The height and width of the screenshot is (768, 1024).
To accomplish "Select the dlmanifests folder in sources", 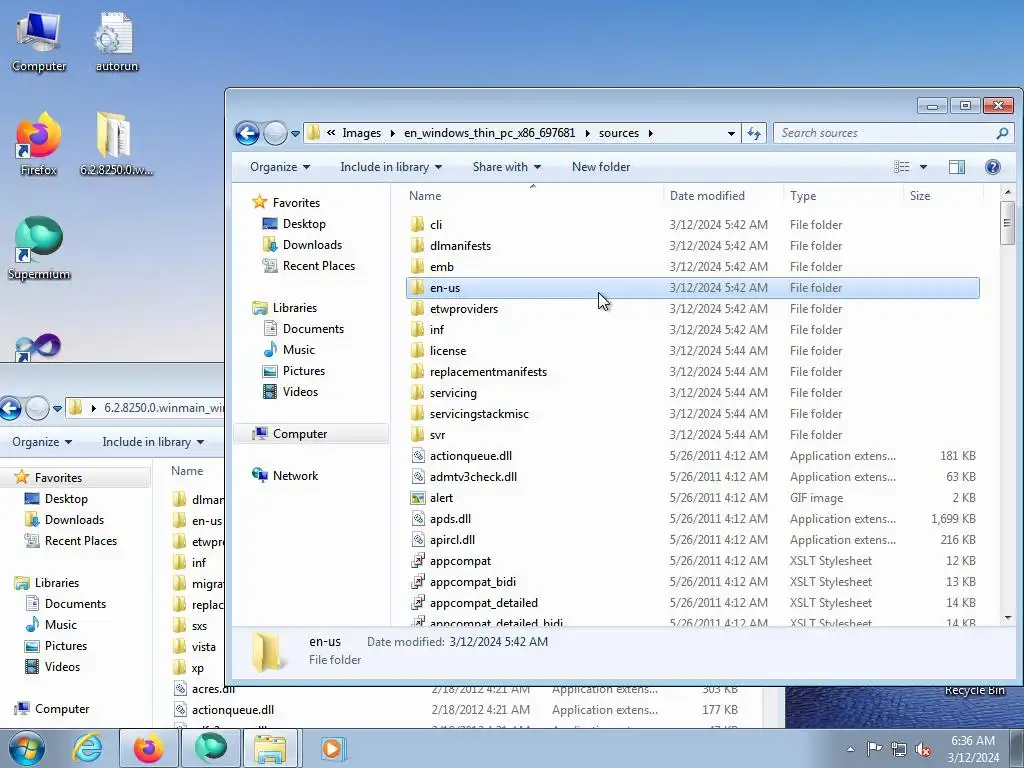I will 692,246.
